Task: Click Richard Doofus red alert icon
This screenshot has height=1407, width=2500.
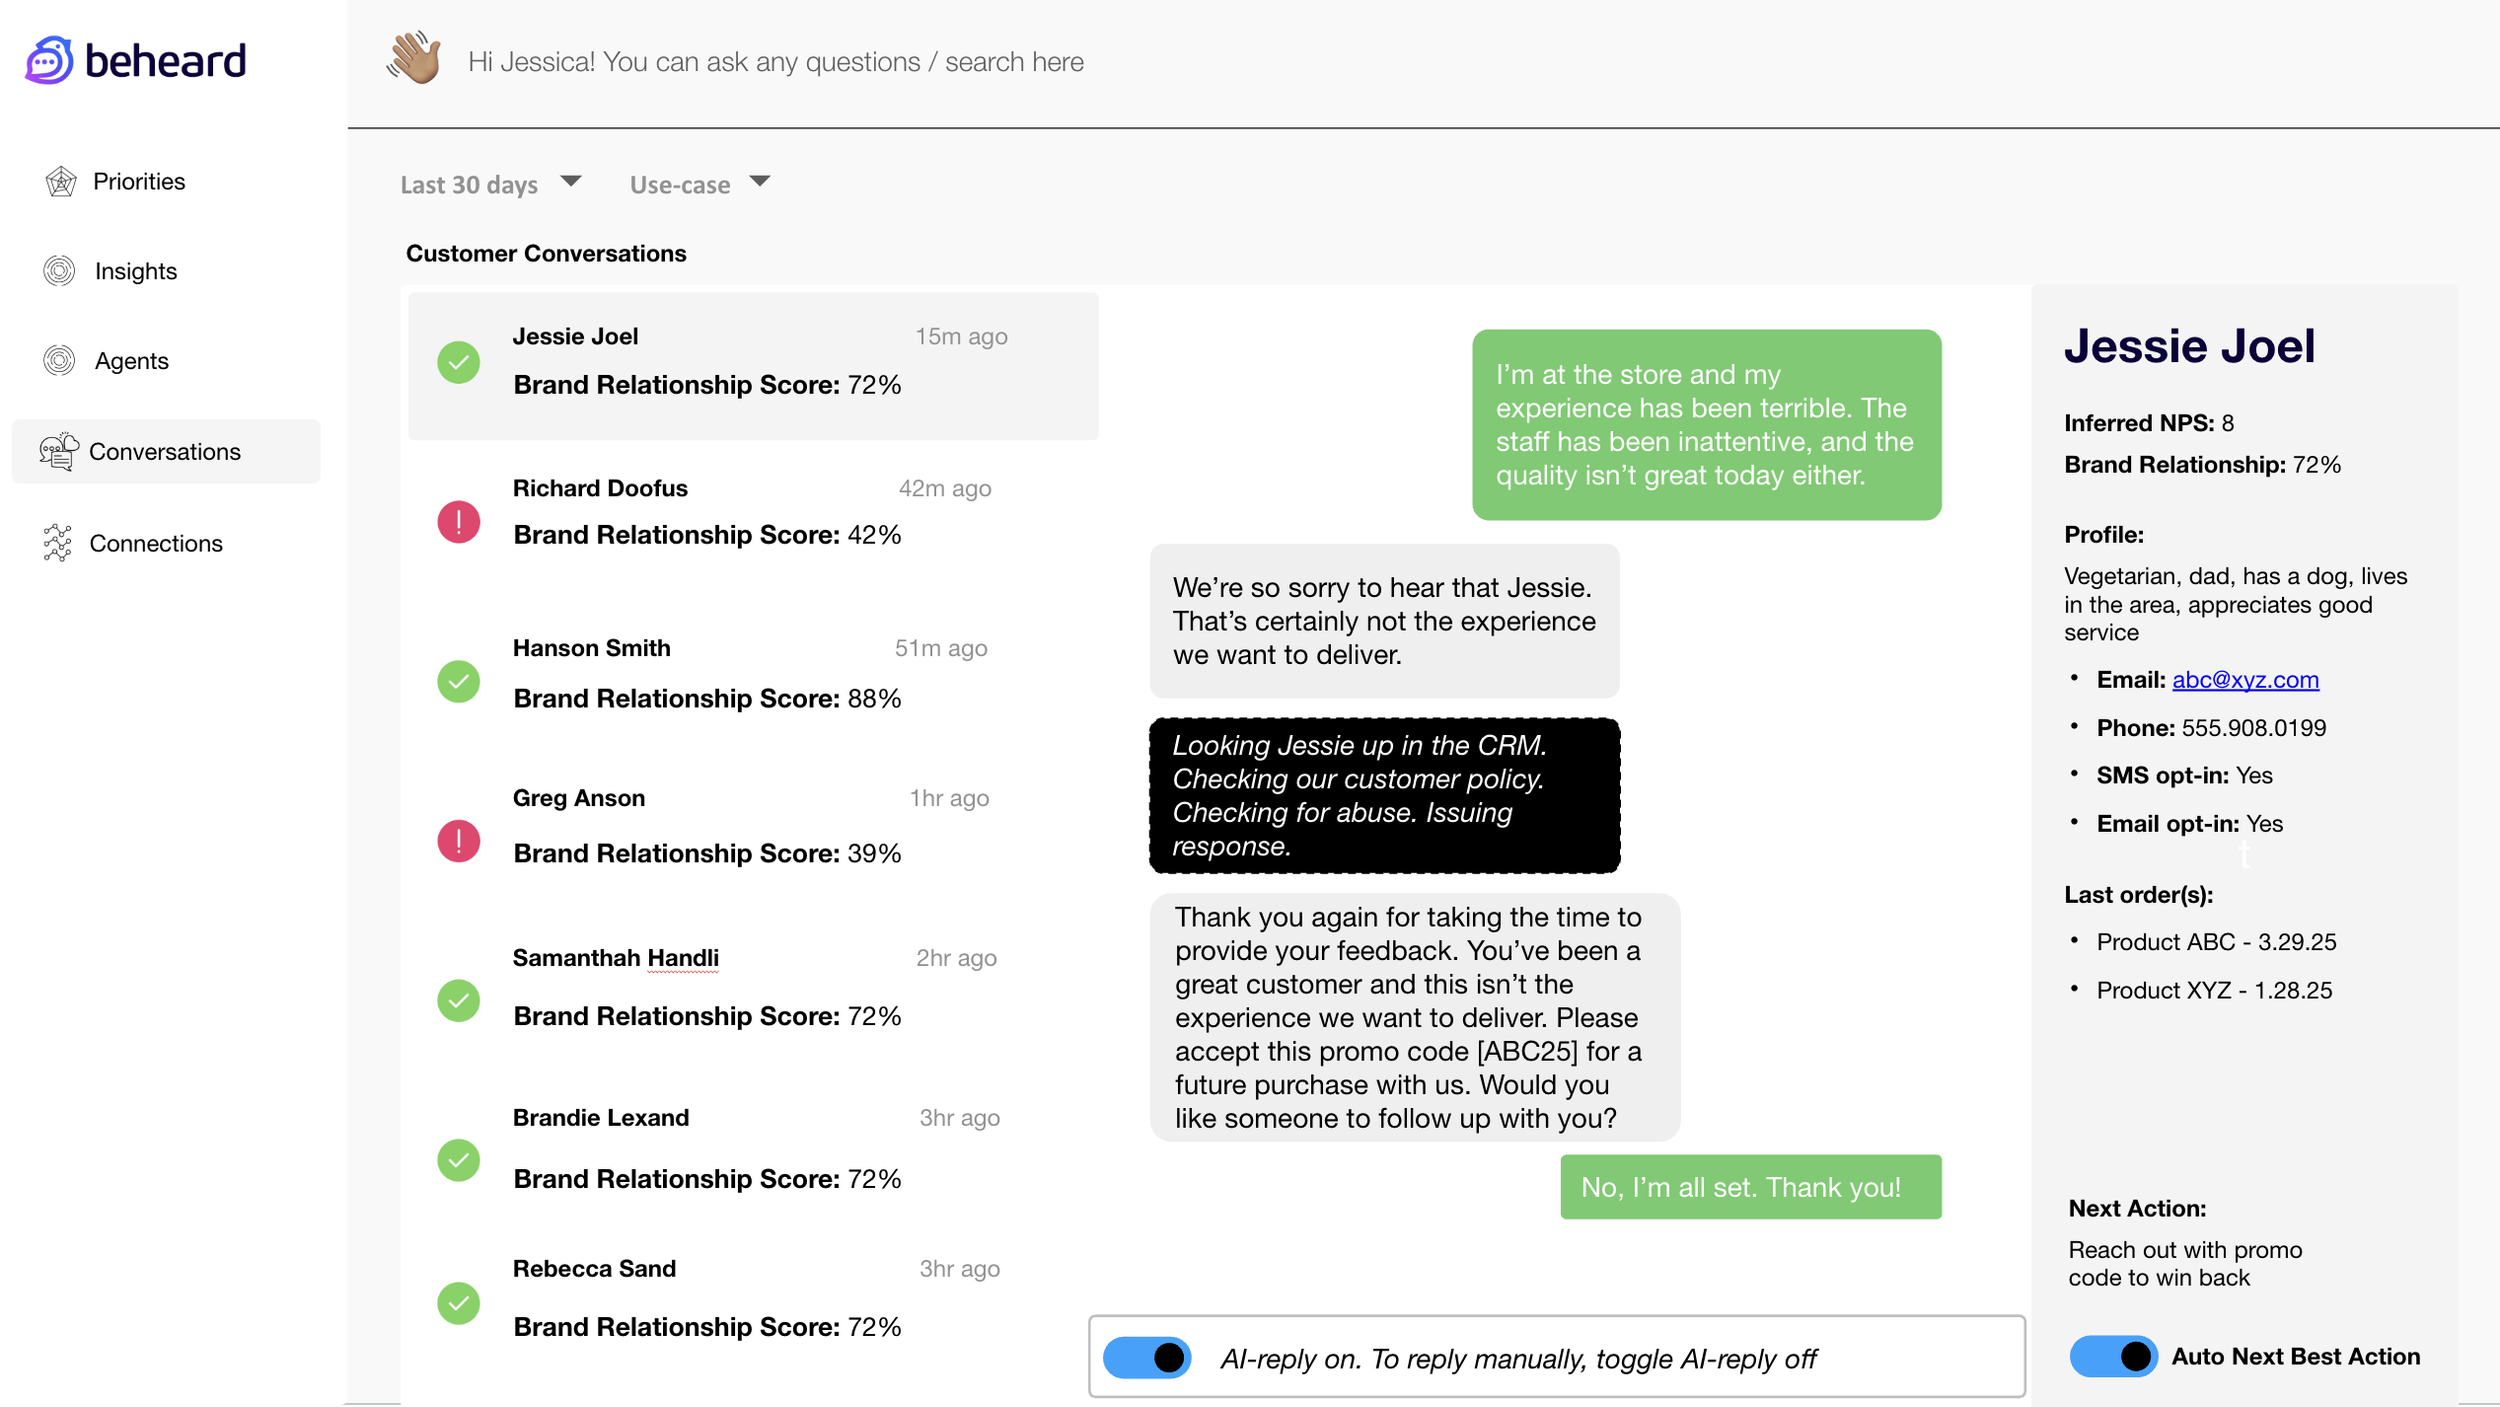Action: click(x=459, y=522)
